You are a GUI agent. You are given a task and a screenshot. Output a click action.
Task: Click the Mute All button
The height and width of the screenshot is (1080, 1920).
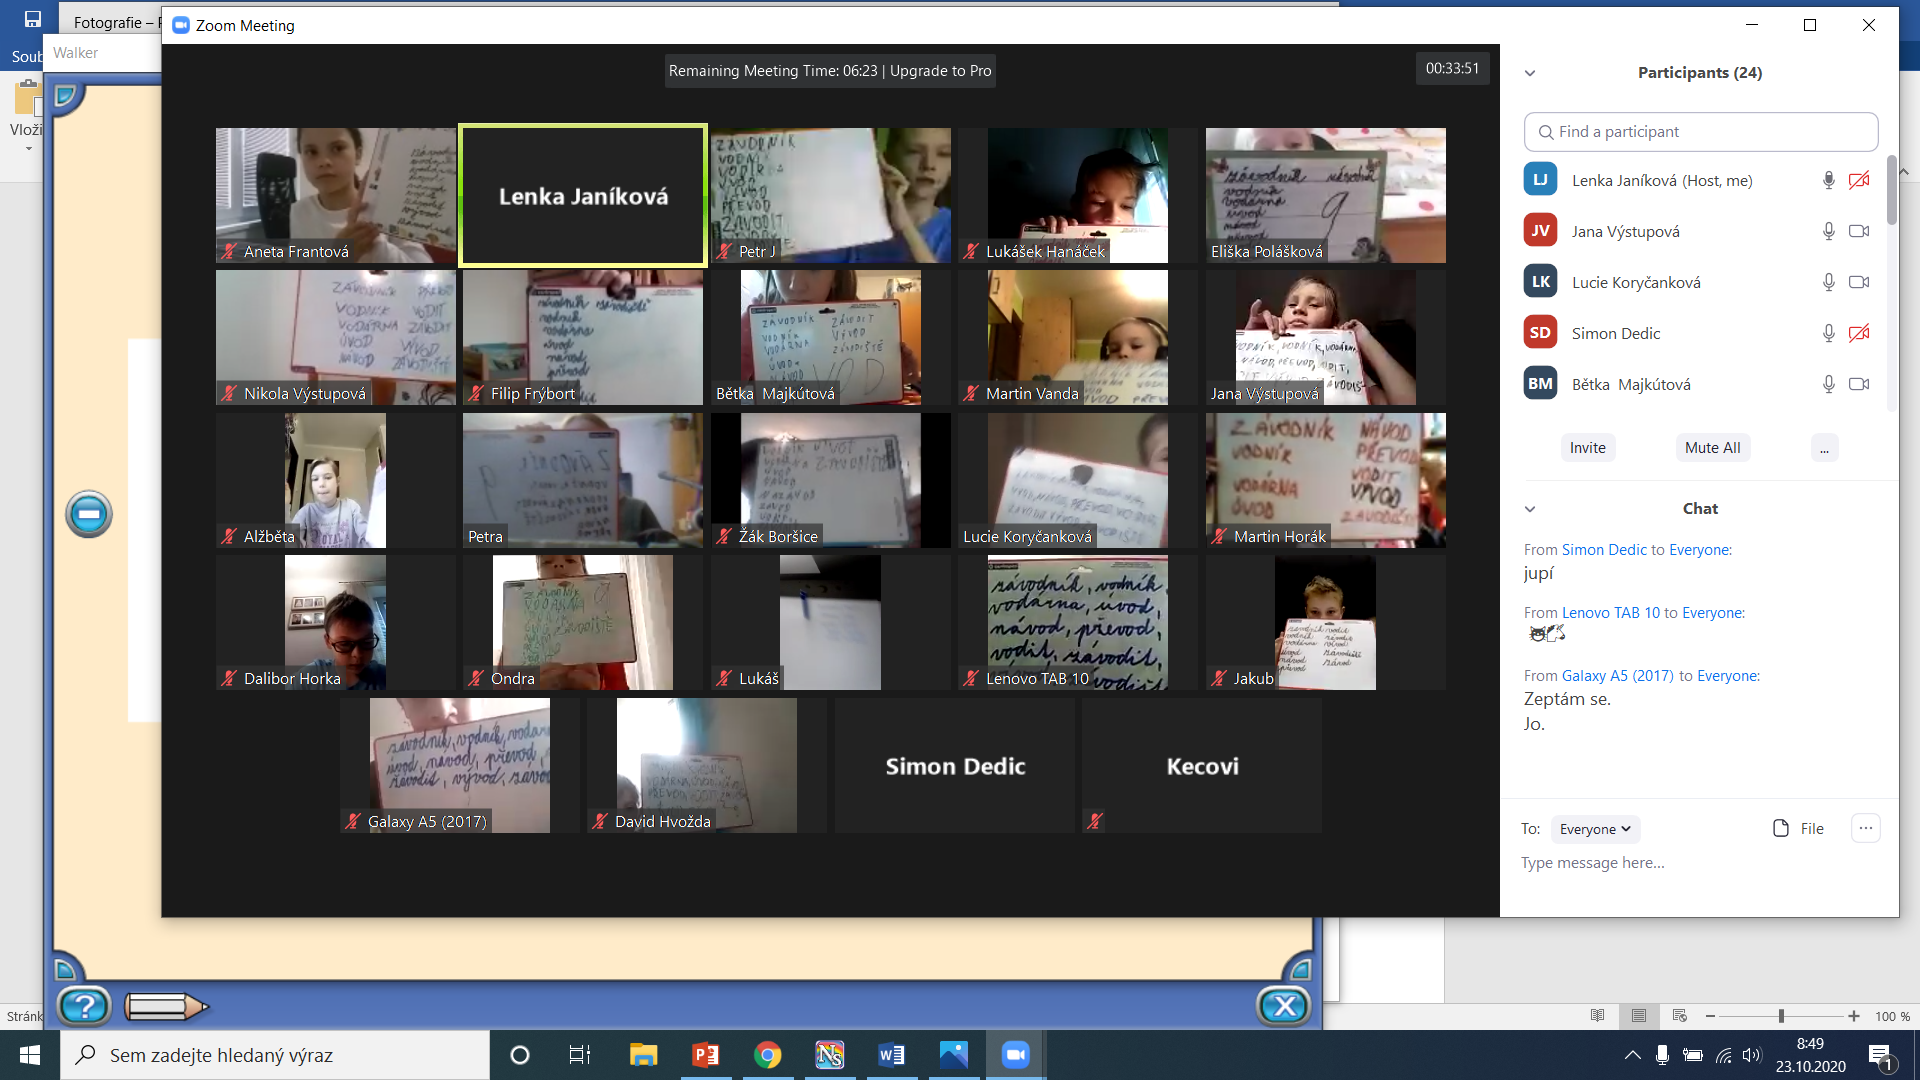pyautogui.click(x=1712, y=448)
